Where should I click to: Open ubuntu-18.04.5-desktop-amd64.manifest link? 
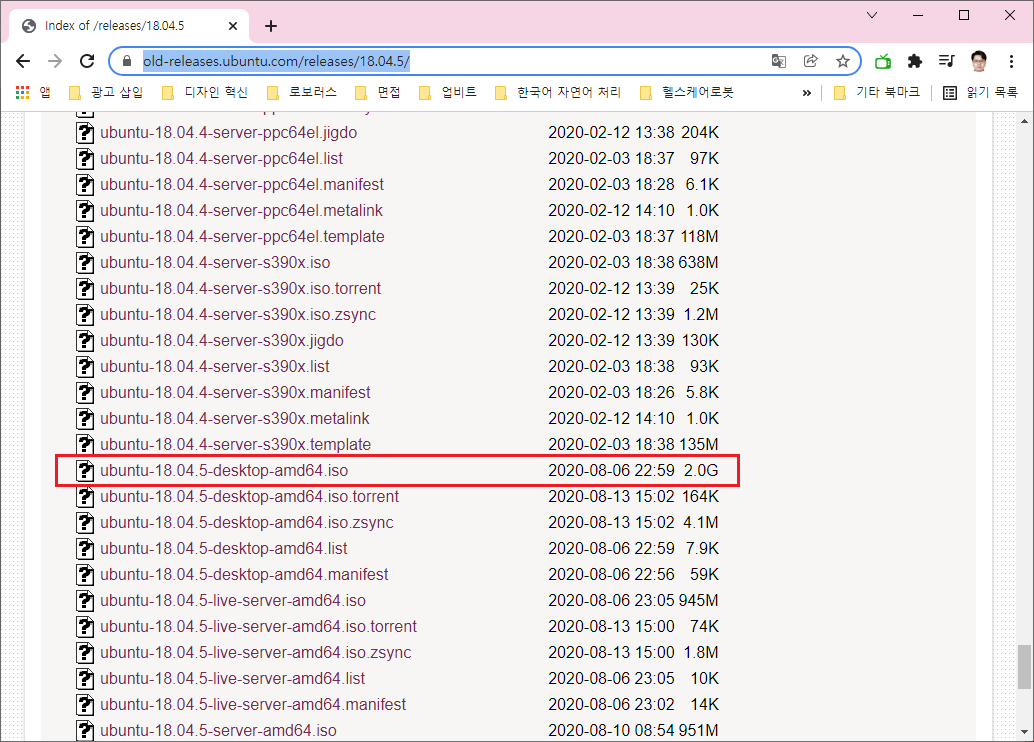[244, 574]
